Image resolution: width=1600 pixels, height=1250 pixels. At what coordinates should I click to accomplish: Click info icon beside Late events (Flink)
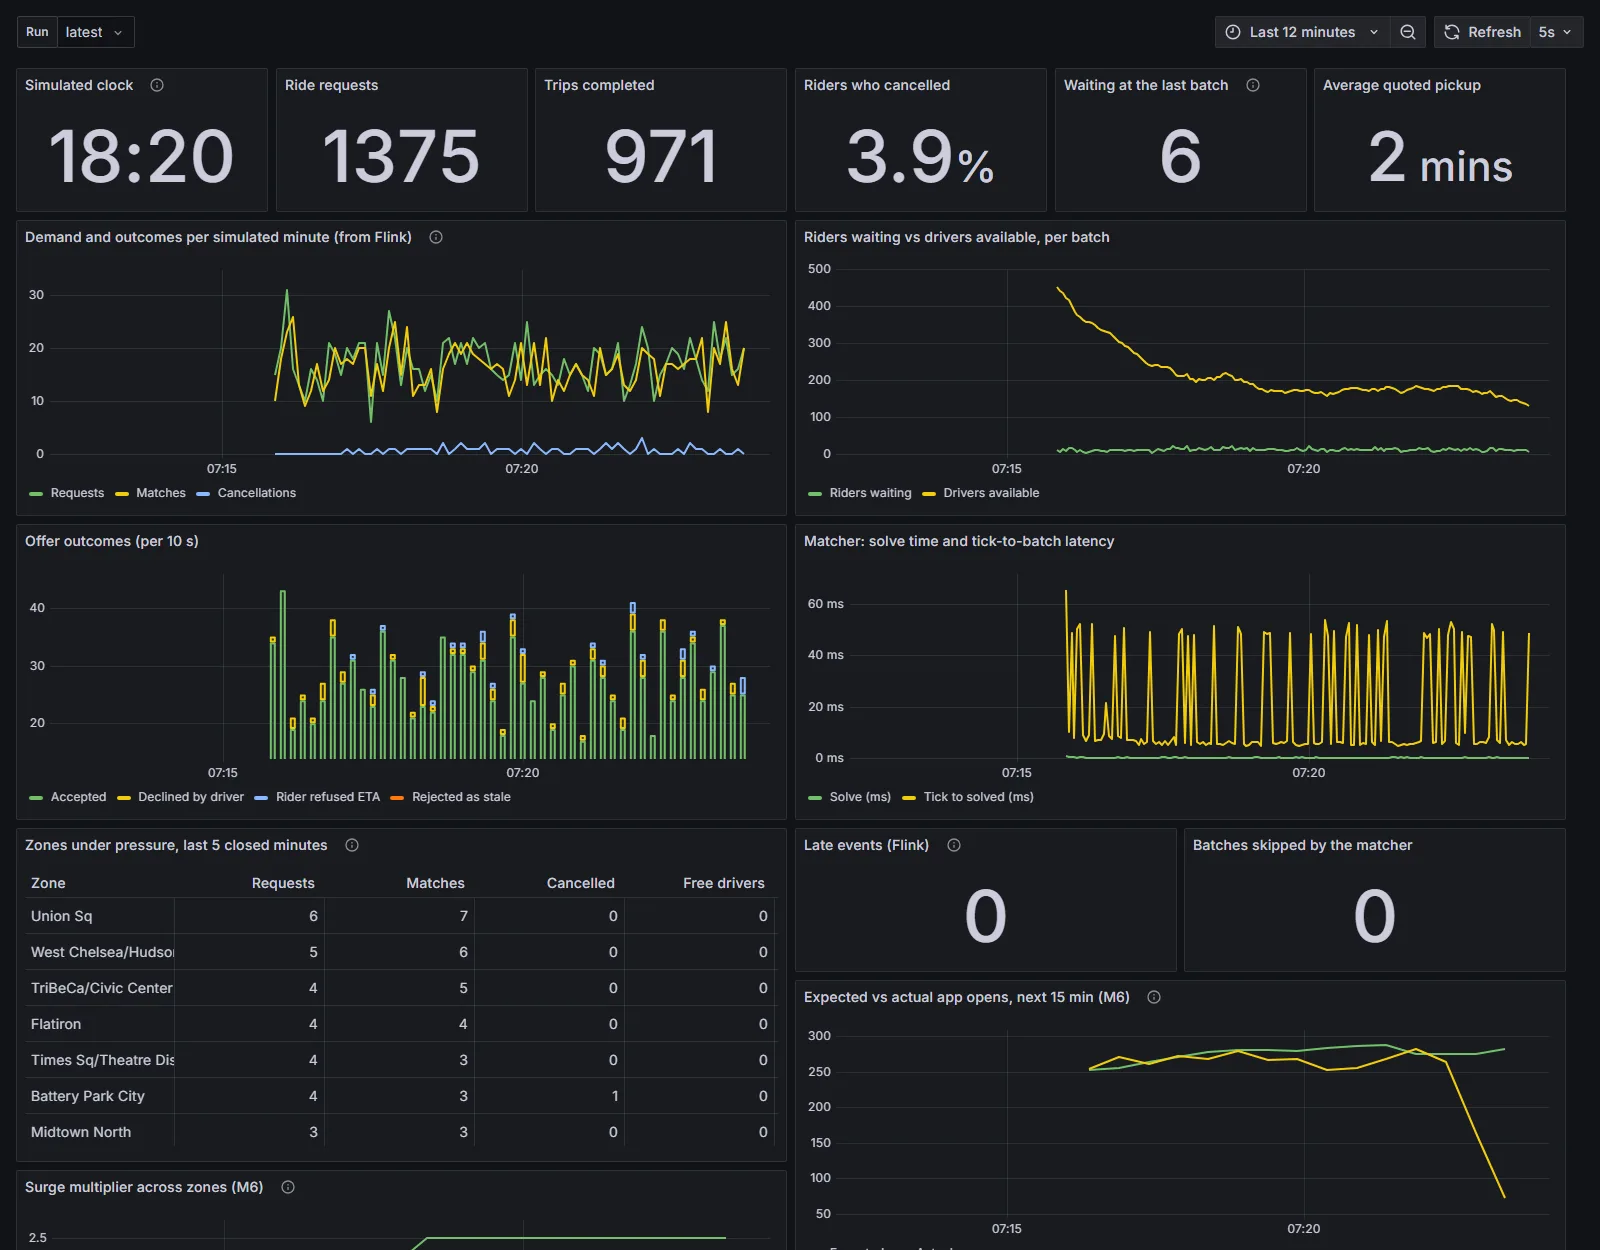click(x=954, y=845)
